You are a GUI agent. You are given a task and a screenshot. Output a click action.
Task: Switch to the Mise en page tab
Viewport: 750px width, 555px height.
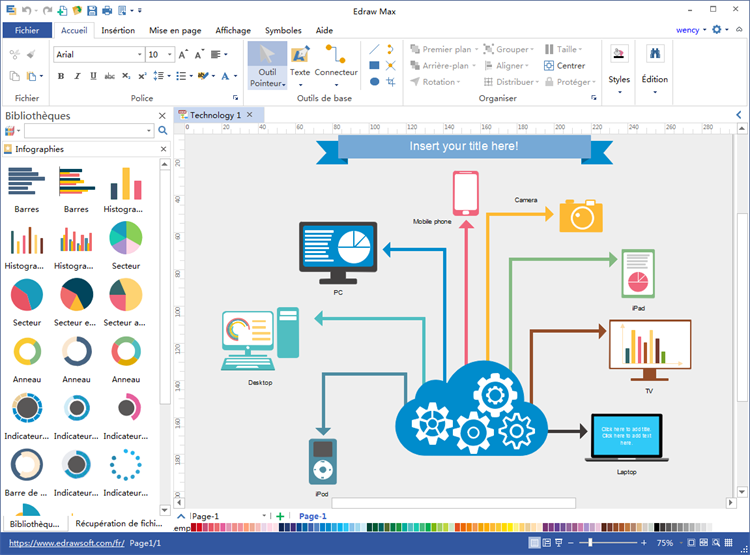coord(174,31)
